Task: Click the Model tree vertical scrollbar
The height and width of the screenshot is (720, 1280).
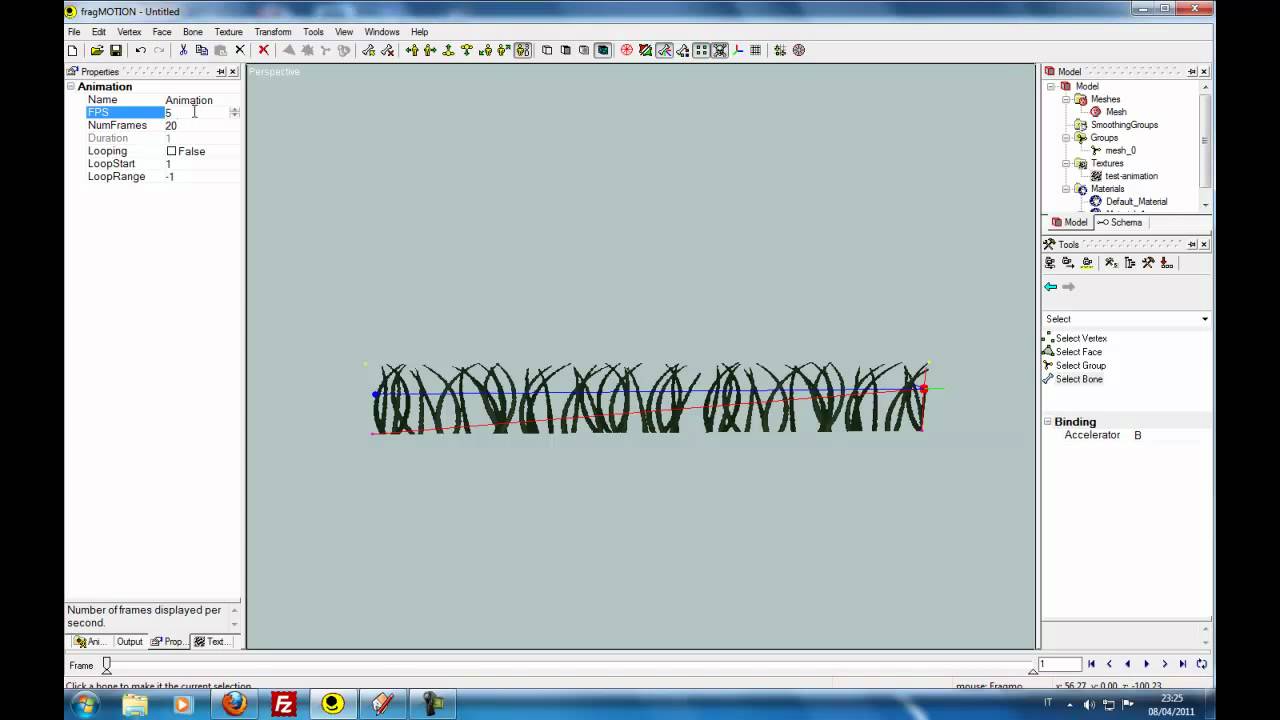Action: (x=1206, y=145)
